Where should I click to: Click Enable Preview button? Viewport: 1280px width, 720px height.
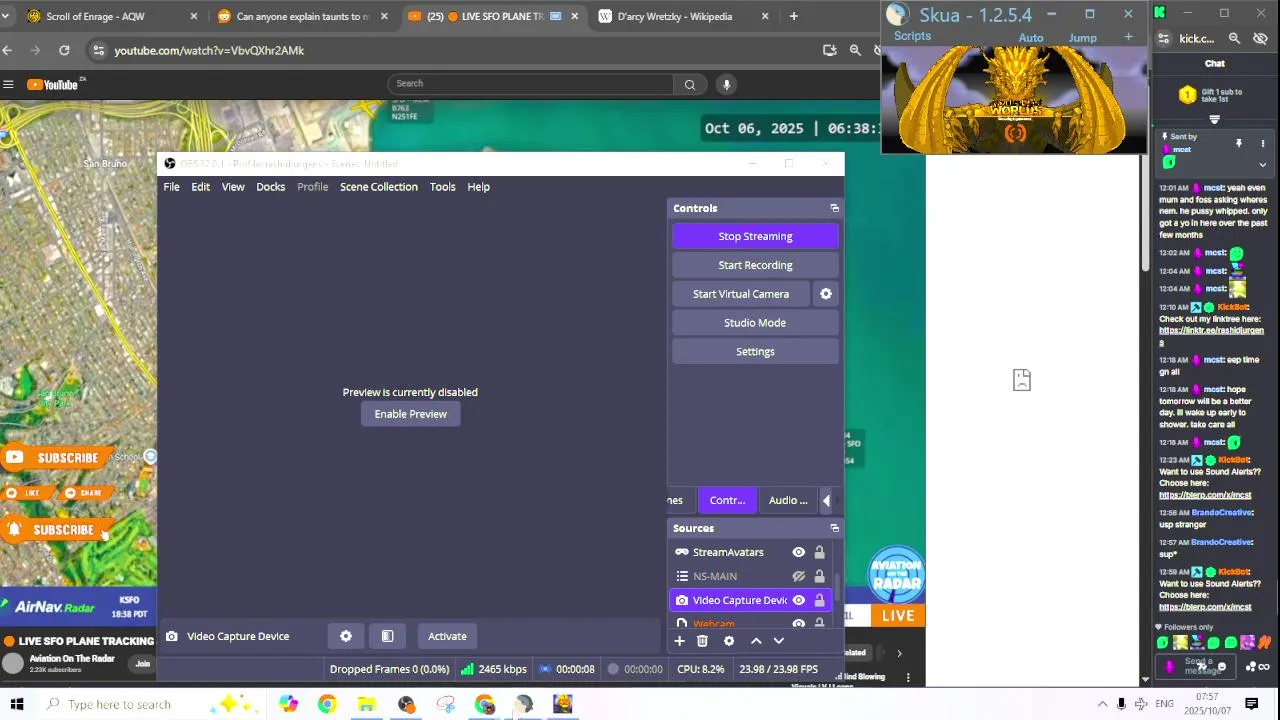point(411,414)
